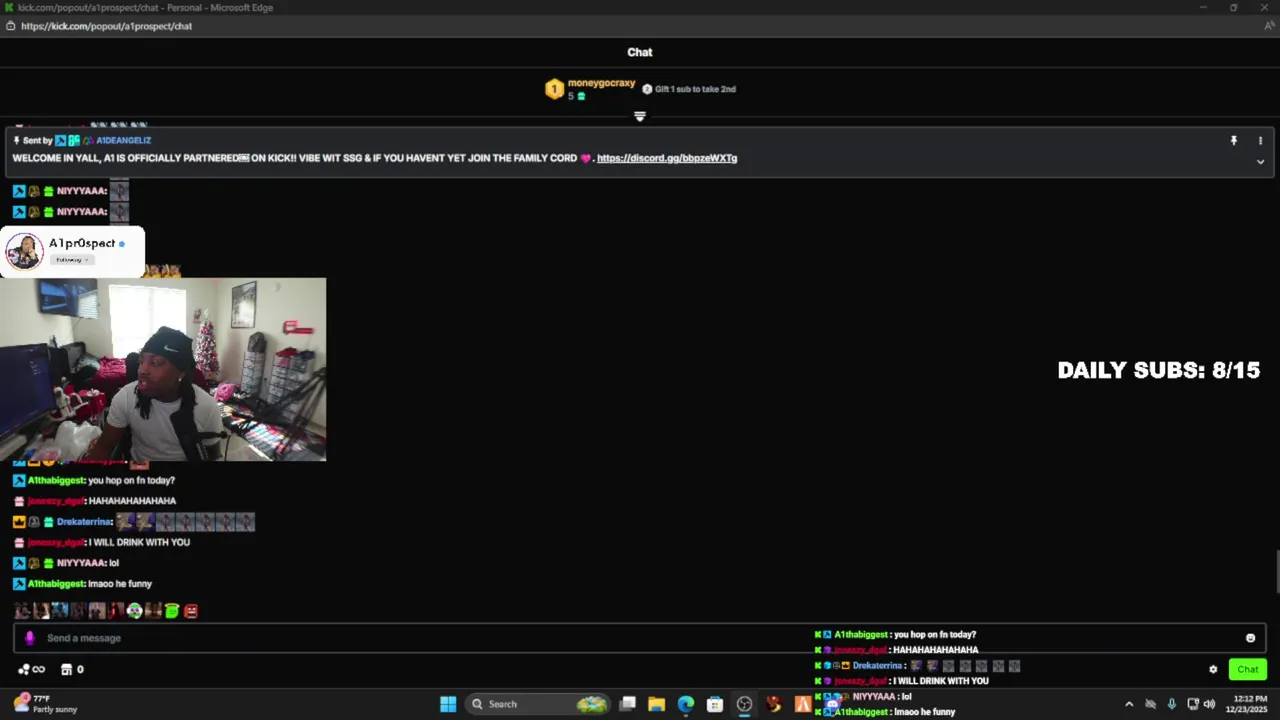Show hidden icons tray chevron

click(x=1129, y=704)
